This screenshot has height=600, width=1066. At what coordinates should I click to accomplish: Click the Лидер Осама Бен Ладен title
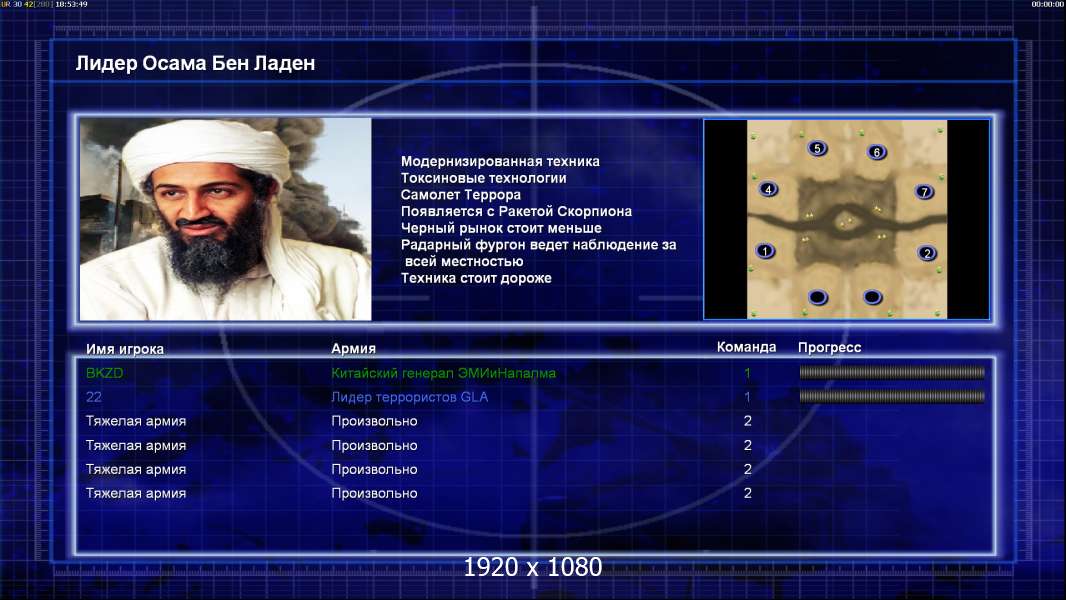[x=195, y=63]
